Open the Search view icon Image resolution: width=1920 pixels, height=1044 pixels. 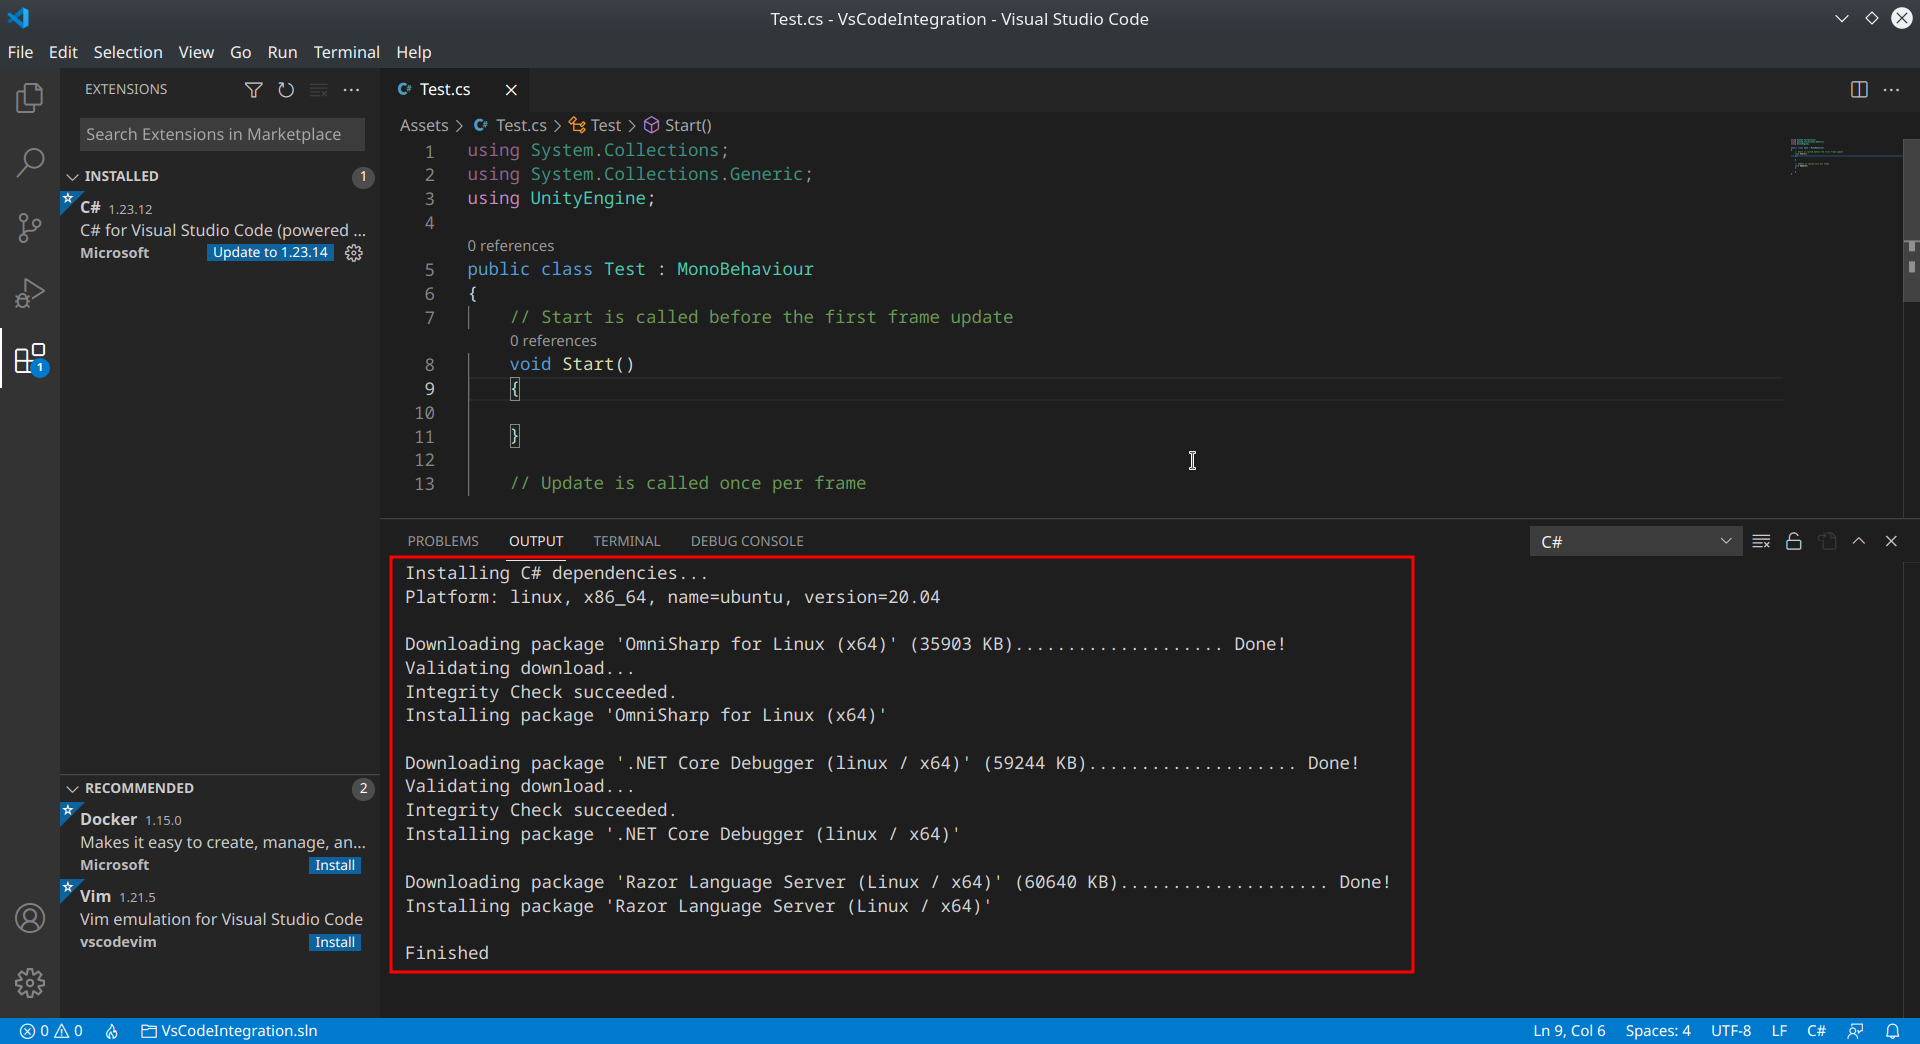(30, 161)
